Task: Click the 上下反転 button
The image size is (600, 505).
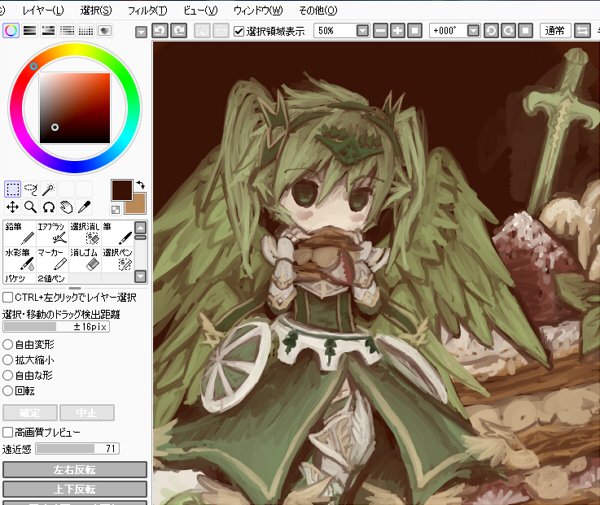Action: click(x=75, y=489)
